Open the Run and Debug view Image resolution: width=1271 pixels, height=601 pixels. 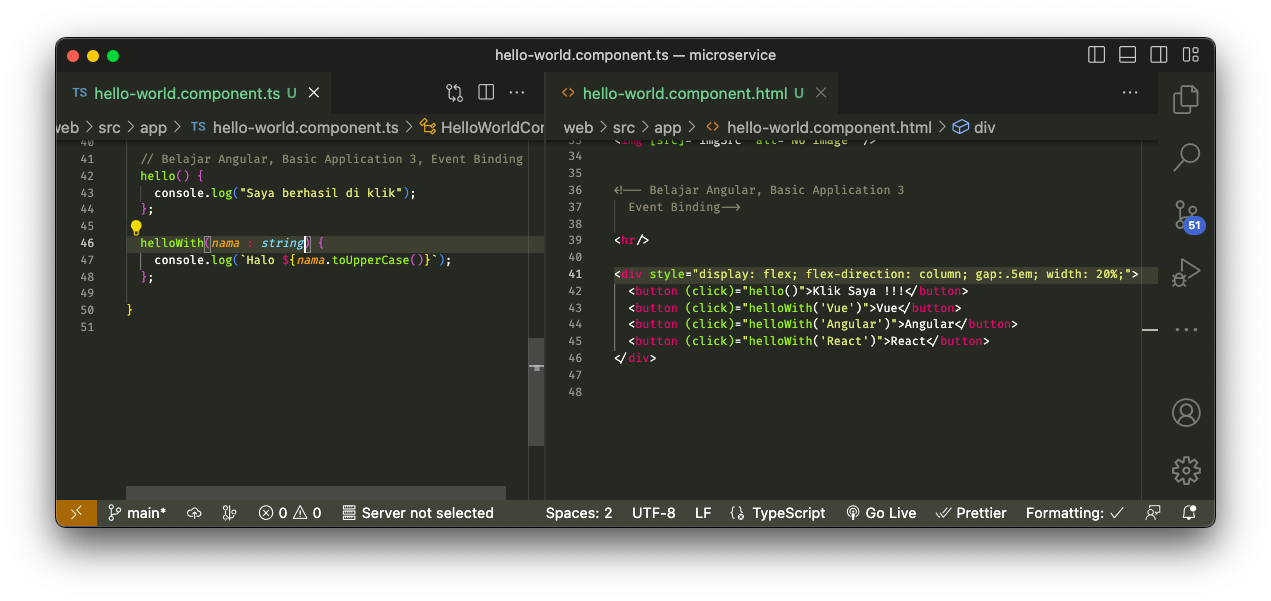click(x=1186, y=272)
